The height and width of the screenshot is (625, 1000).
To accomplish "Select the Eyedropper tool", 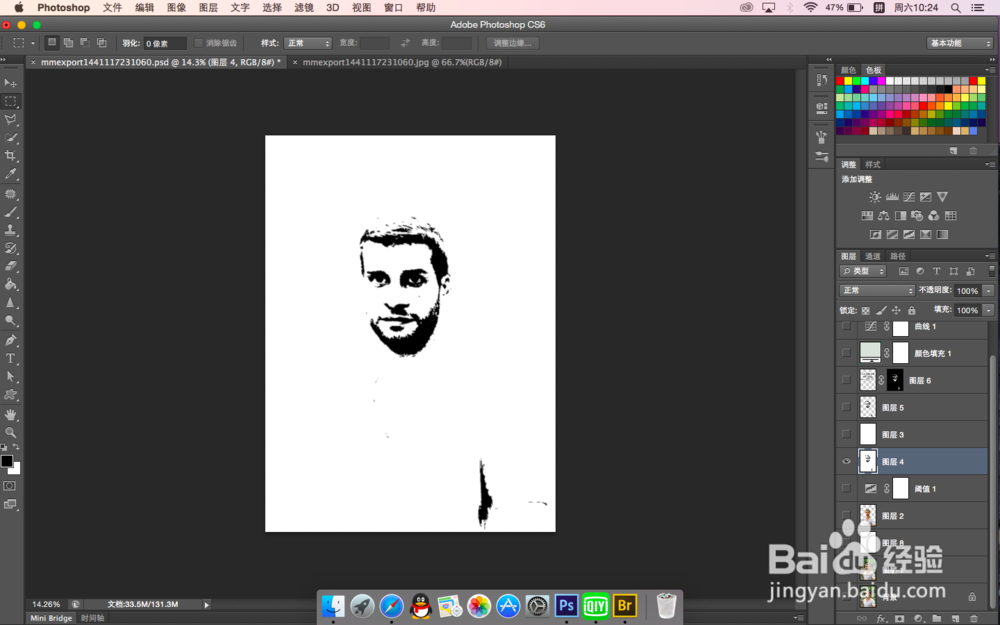I will click(x=11, y=174).
